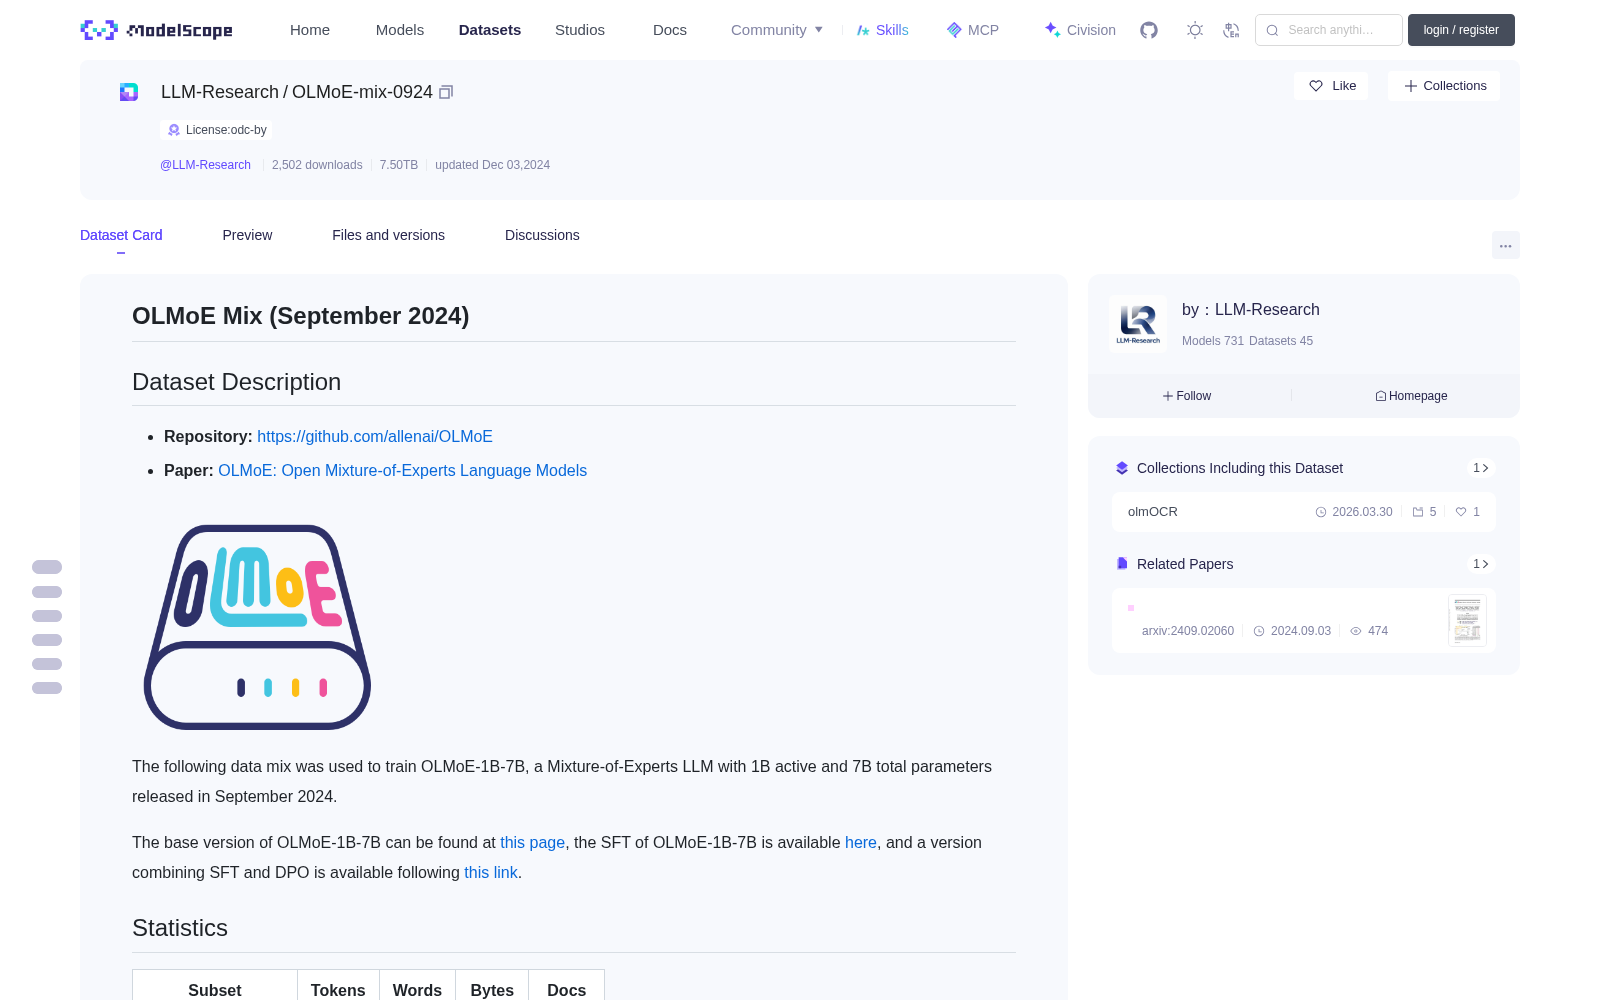The height and width of the screenshot is (1000, 1600).
Task: Click the Bytes column header
Action: click(492, 990)
